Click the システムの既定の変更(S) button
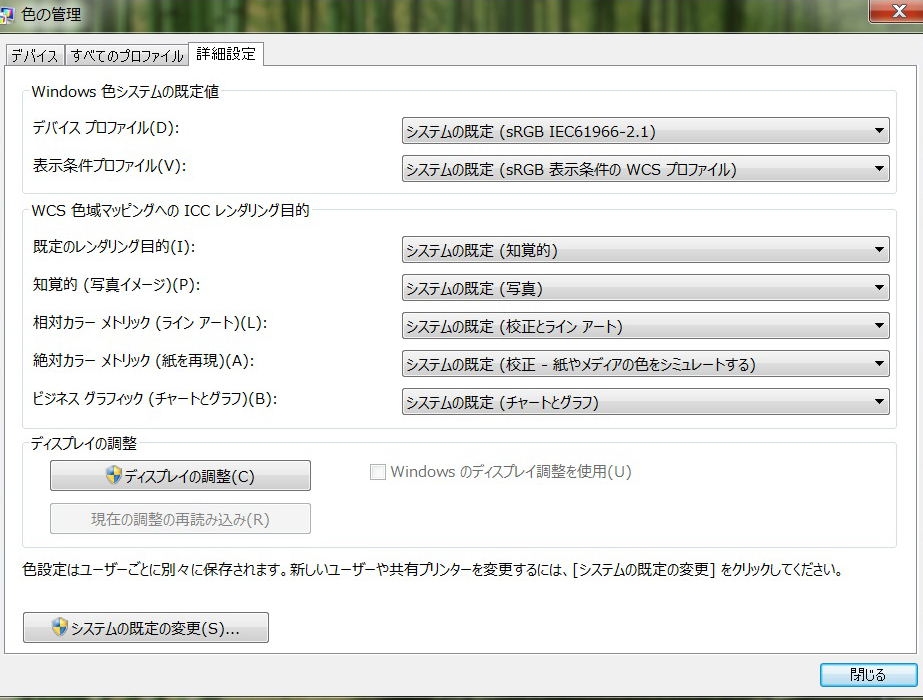Viewport: 923px width, 700px height. 146,628
